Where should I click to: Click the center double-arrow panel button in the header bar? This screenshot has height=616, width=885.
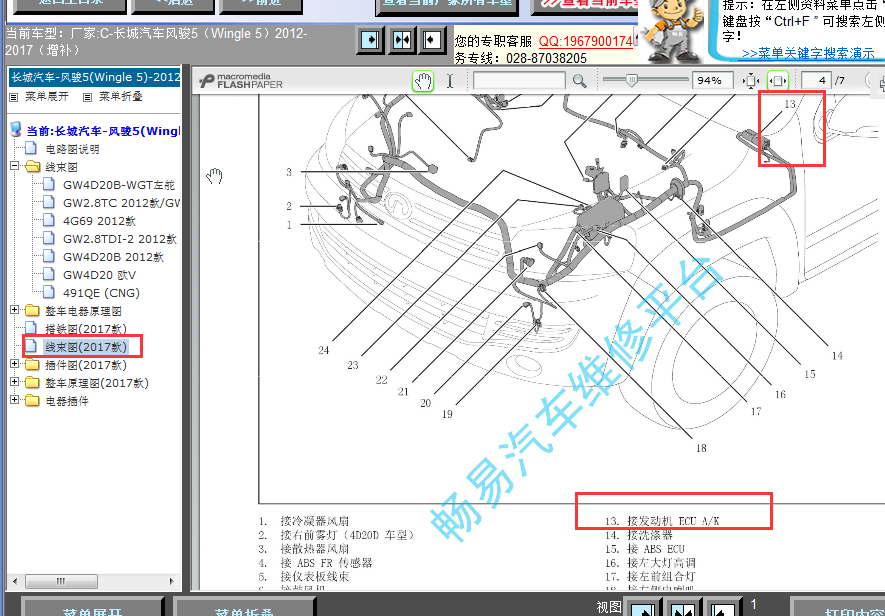point(401,40)
